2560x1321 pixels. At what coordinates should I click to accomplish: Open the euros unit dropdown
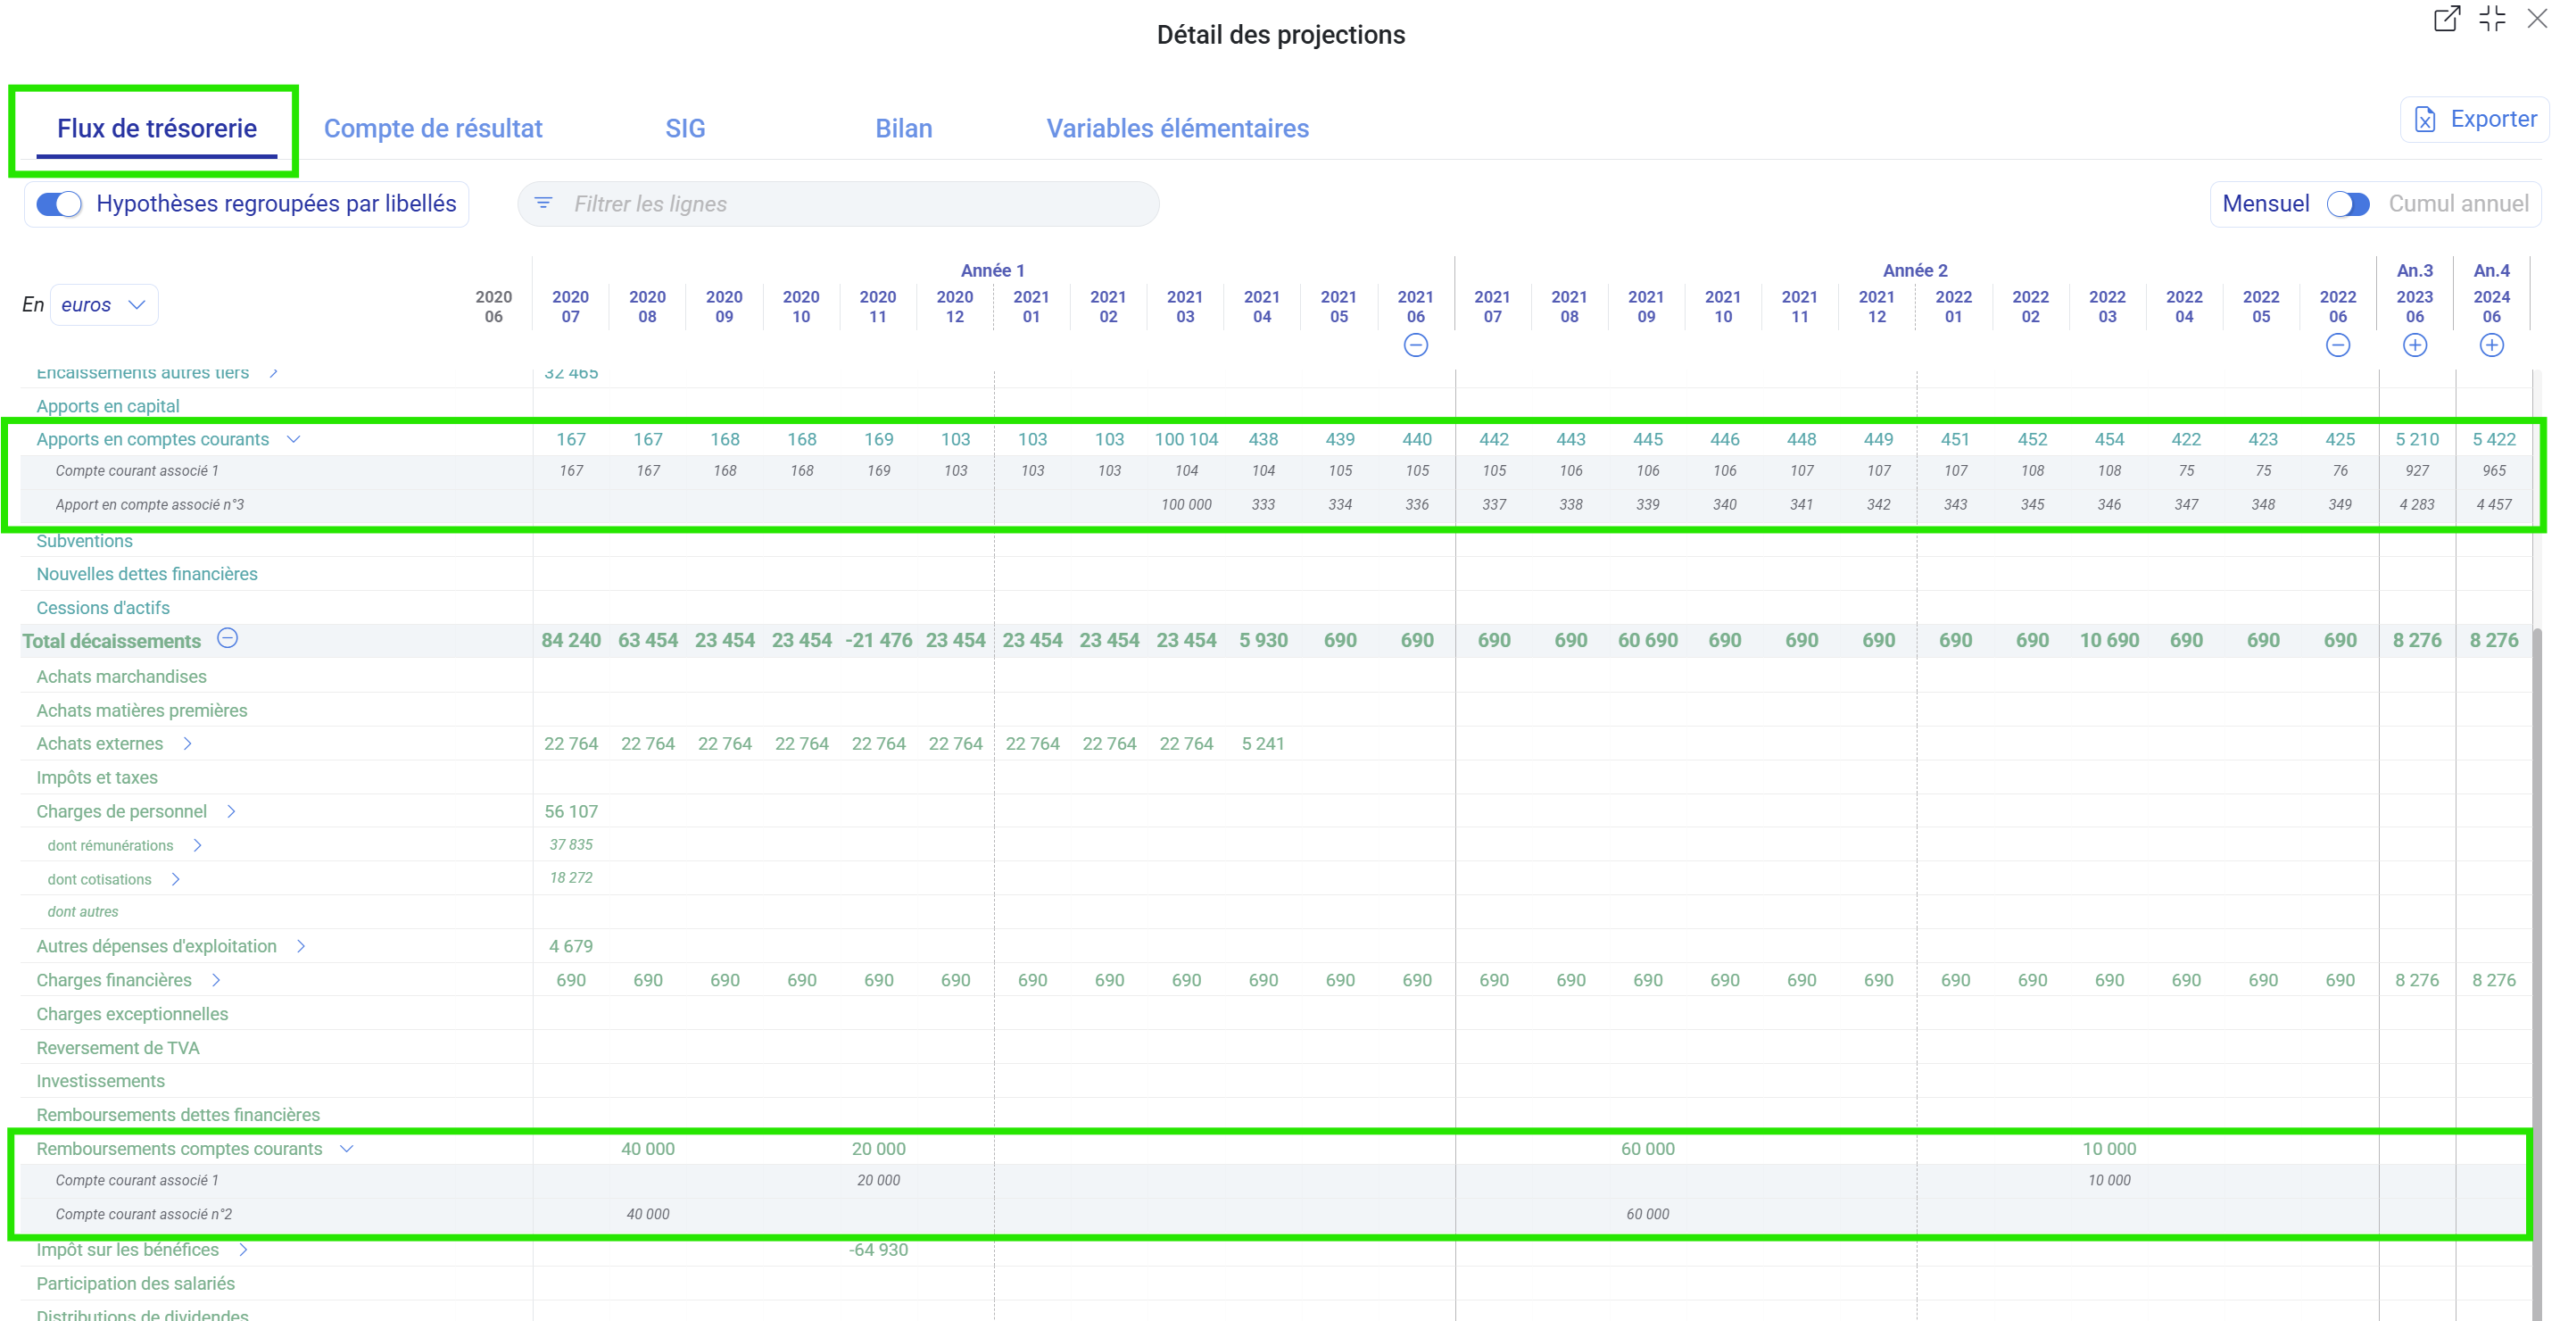coord(104,305)
